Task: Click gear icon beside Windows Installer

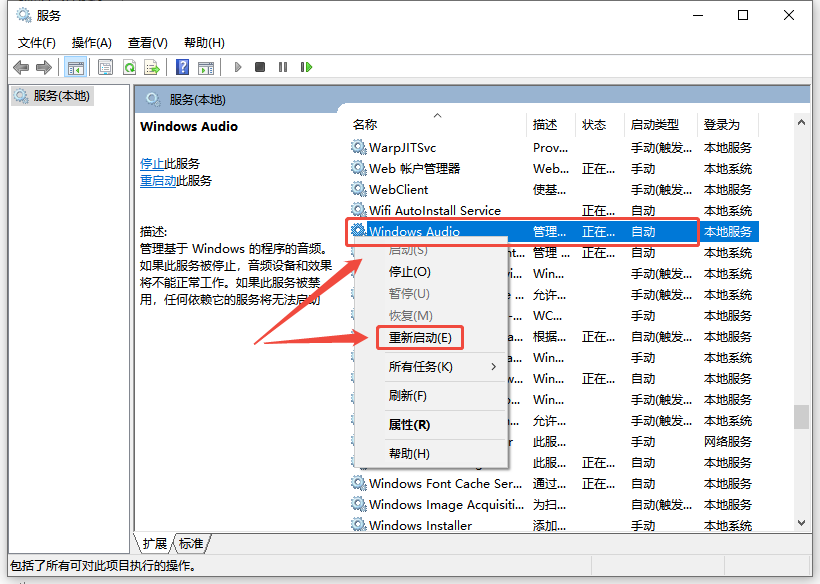Action: 358,525
